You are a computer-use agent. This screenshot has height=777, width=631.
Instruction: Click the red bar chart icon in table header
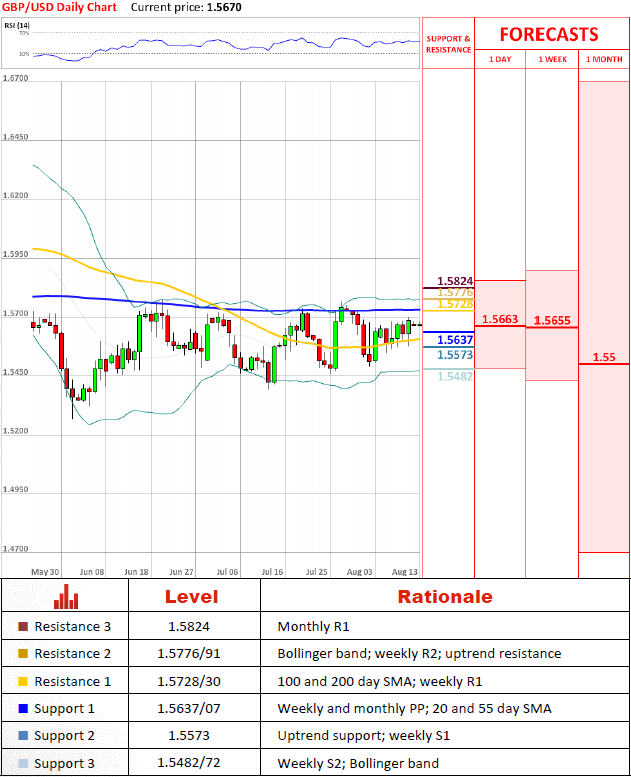pyautogui.click(x=66, y=596)
